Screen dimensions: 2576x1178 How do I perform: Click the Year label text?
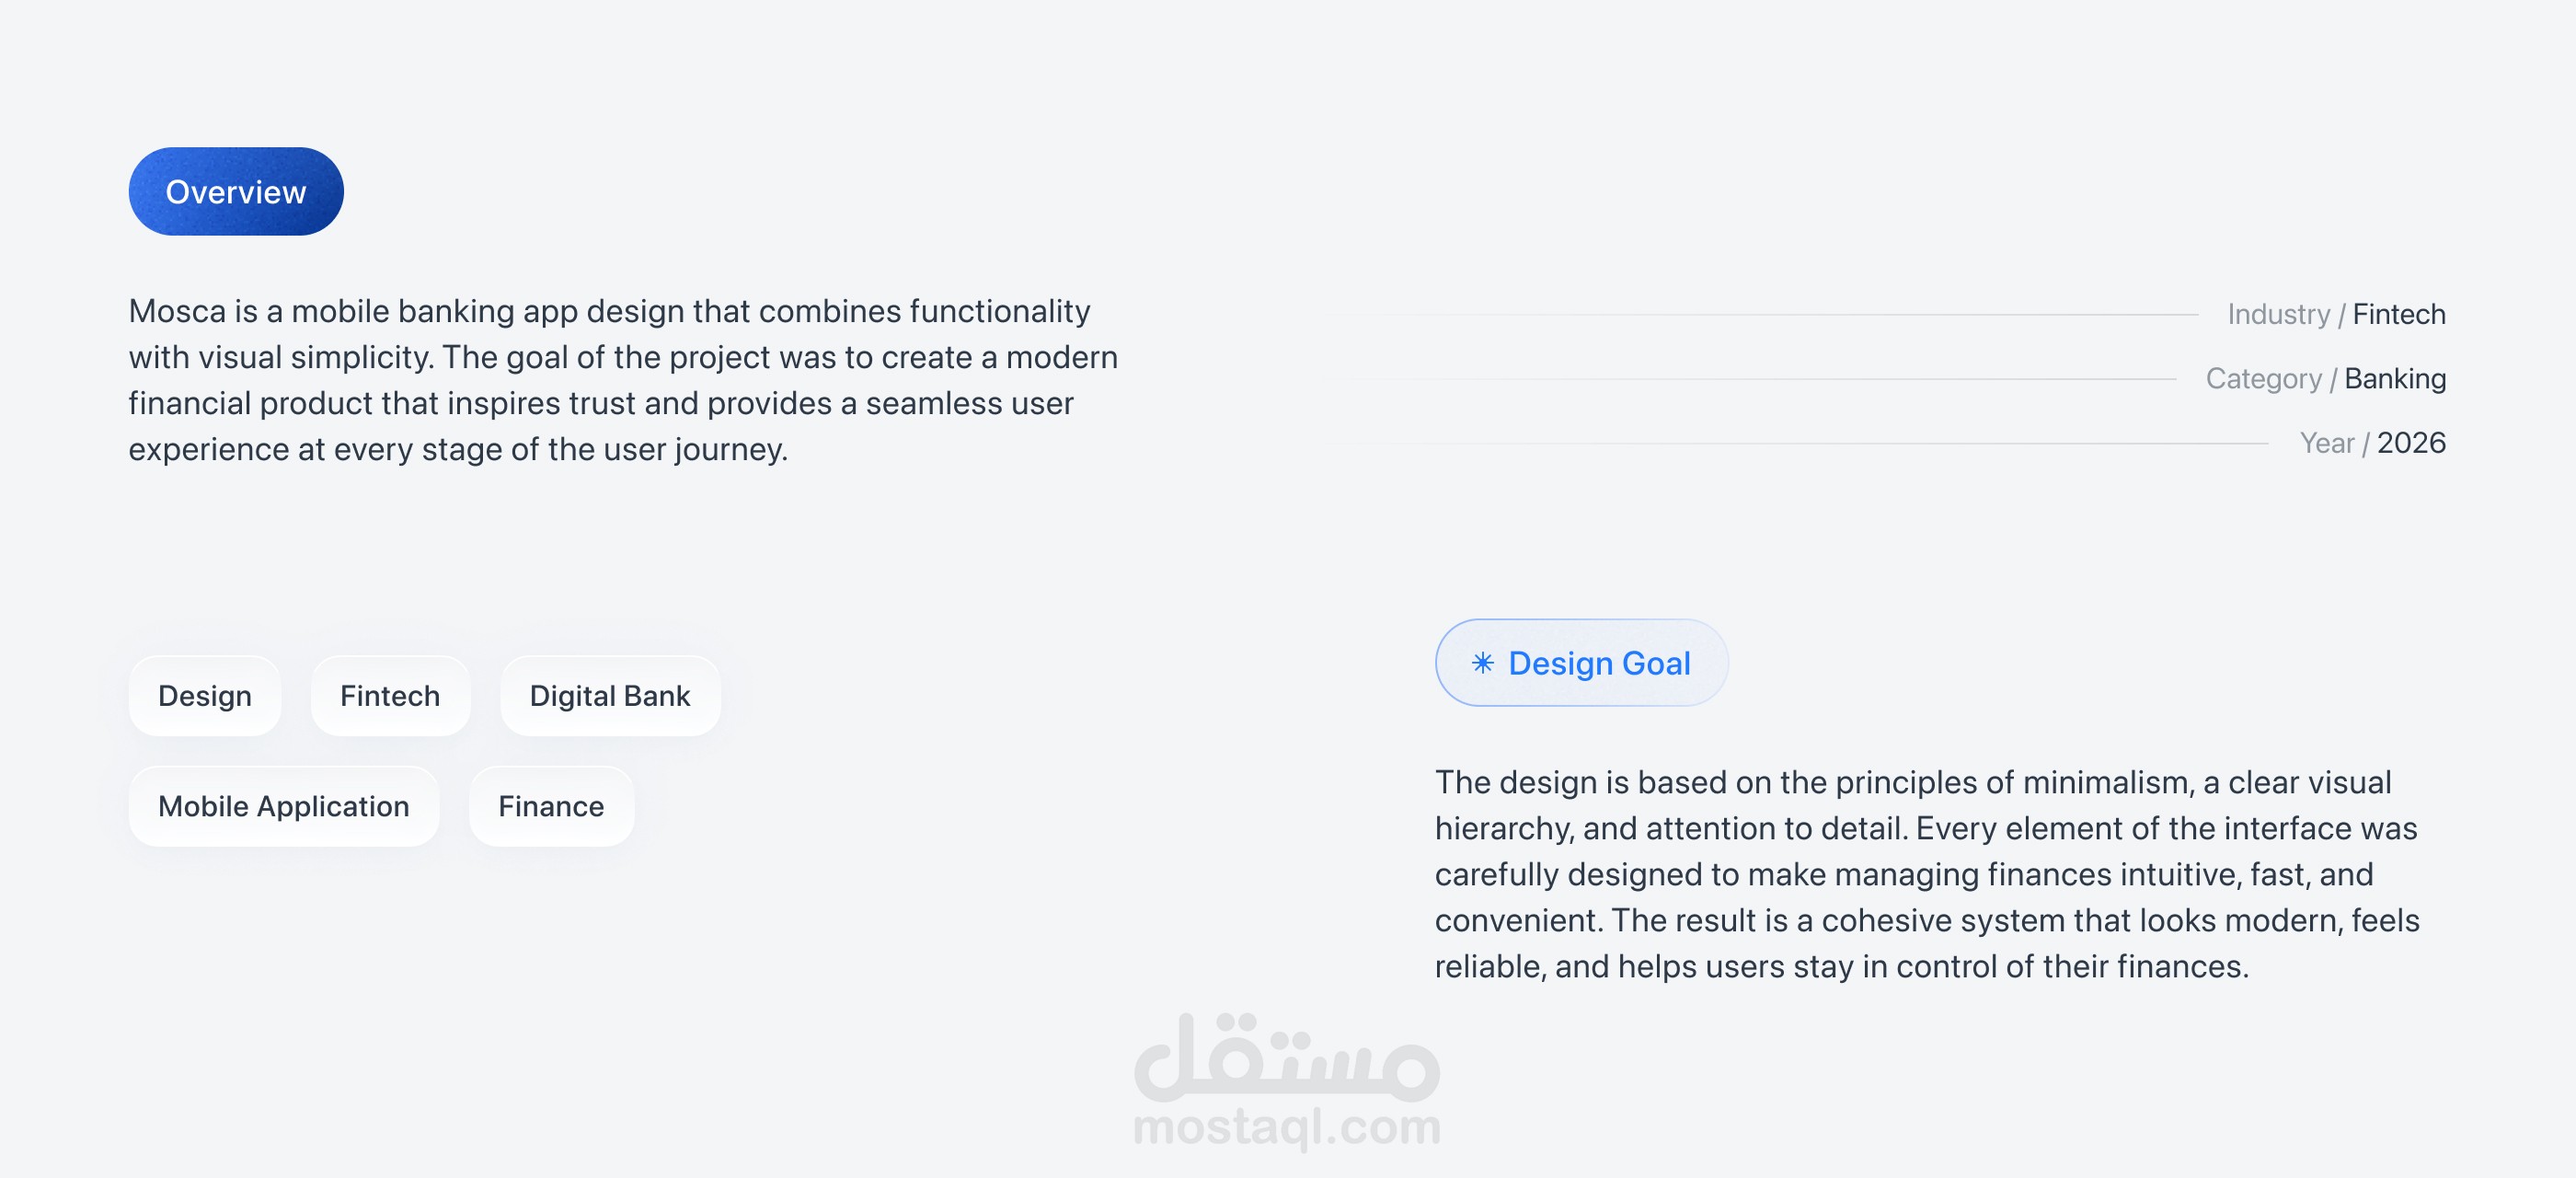[2326, 443]
